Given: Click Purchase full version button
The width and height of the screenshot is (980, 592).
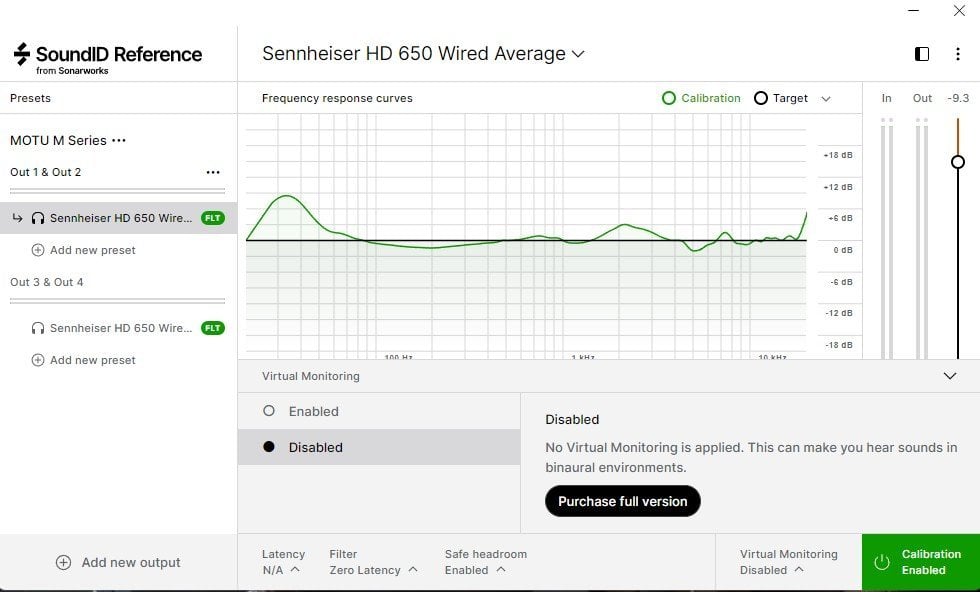Looking at the screenshot, I should 622,501.
